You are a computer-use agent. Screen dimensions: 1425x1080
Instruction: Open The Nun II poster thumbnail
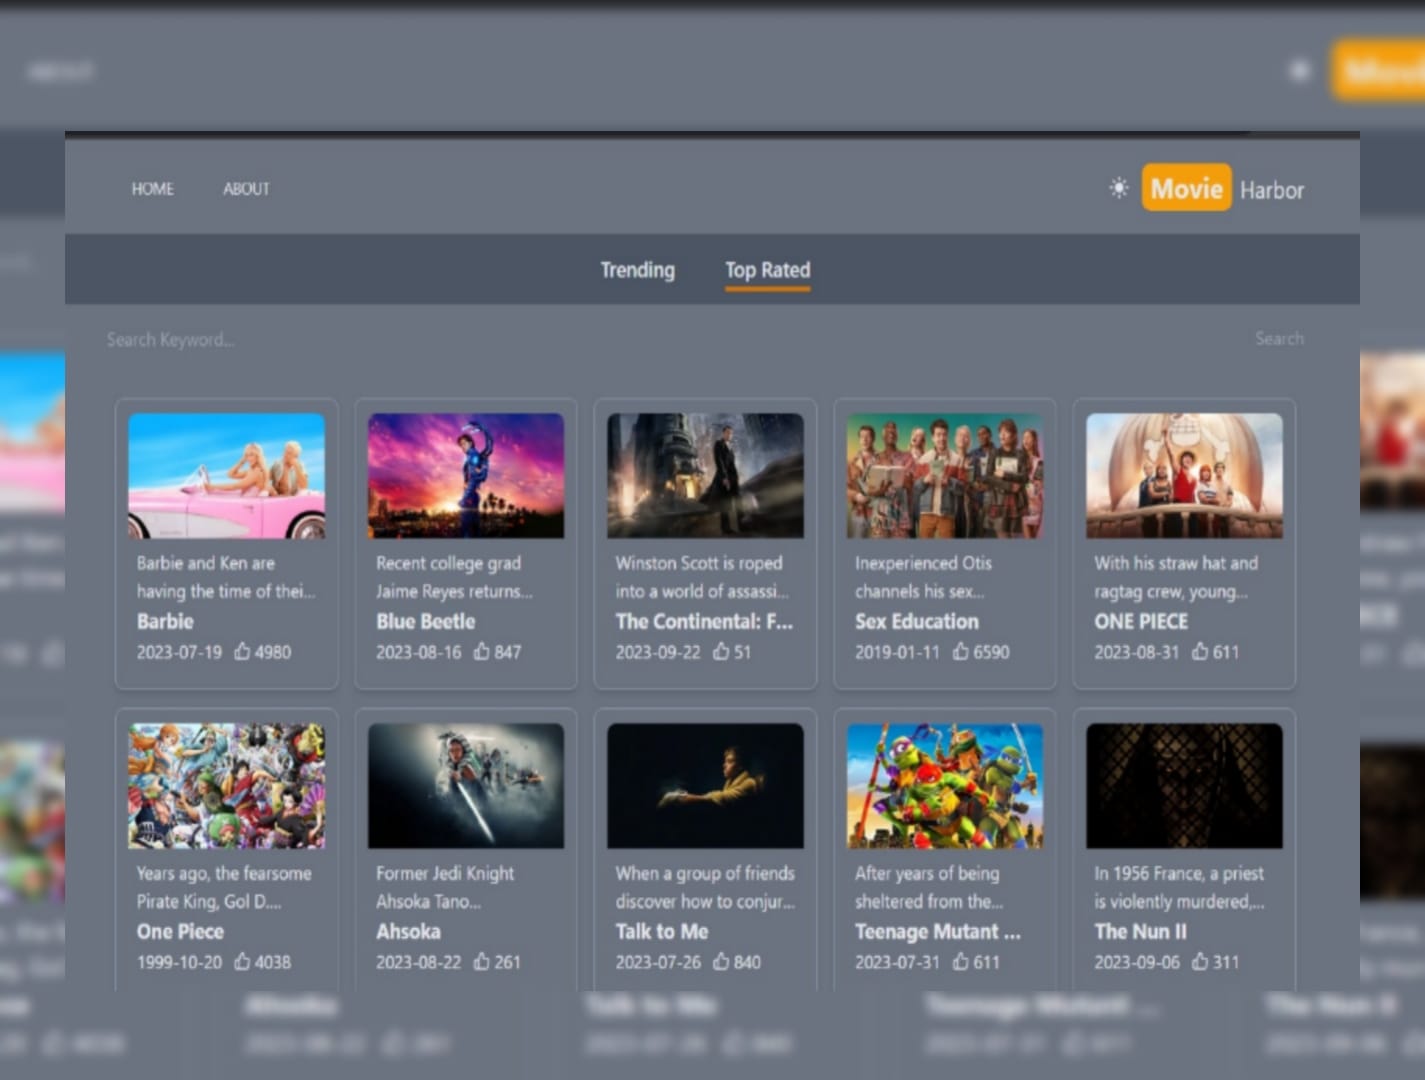1184,786
